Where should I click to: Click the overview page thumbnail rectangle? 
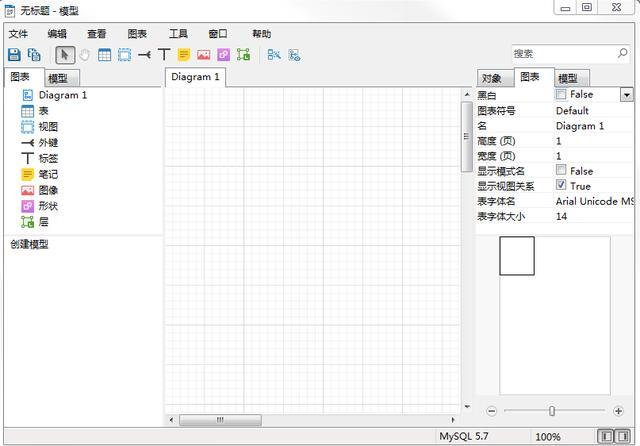tap(517, 256)
